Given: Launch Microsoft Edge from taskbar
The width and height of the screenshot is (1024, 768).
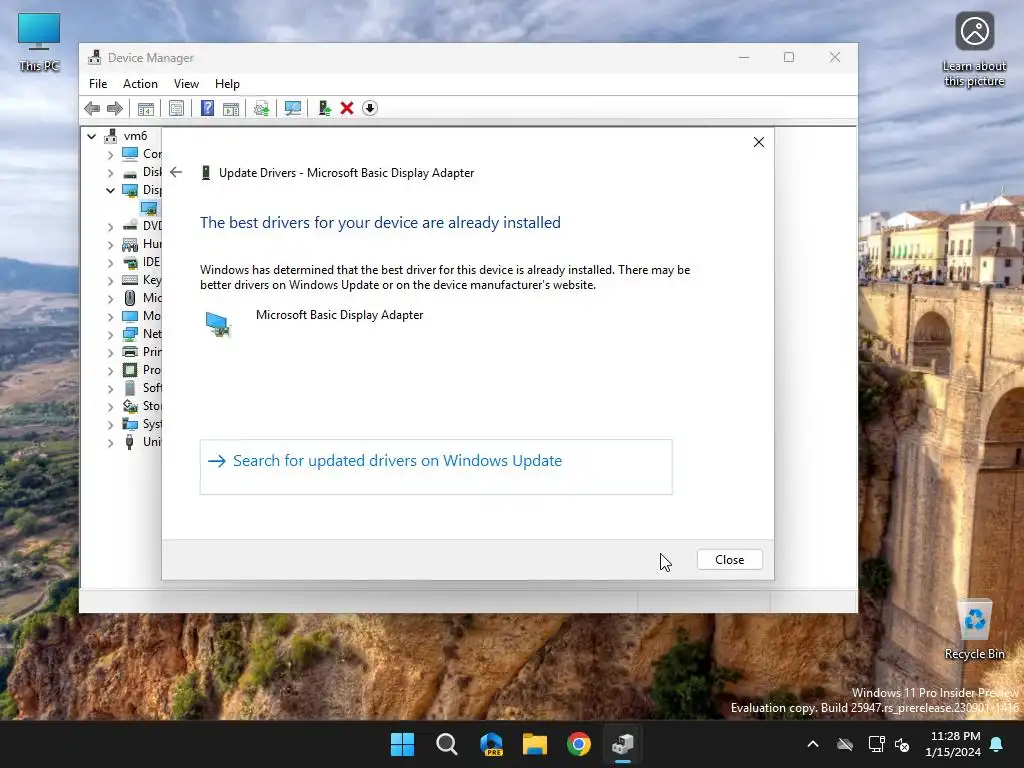Looking at the screenshot, I should click(491, 744).
